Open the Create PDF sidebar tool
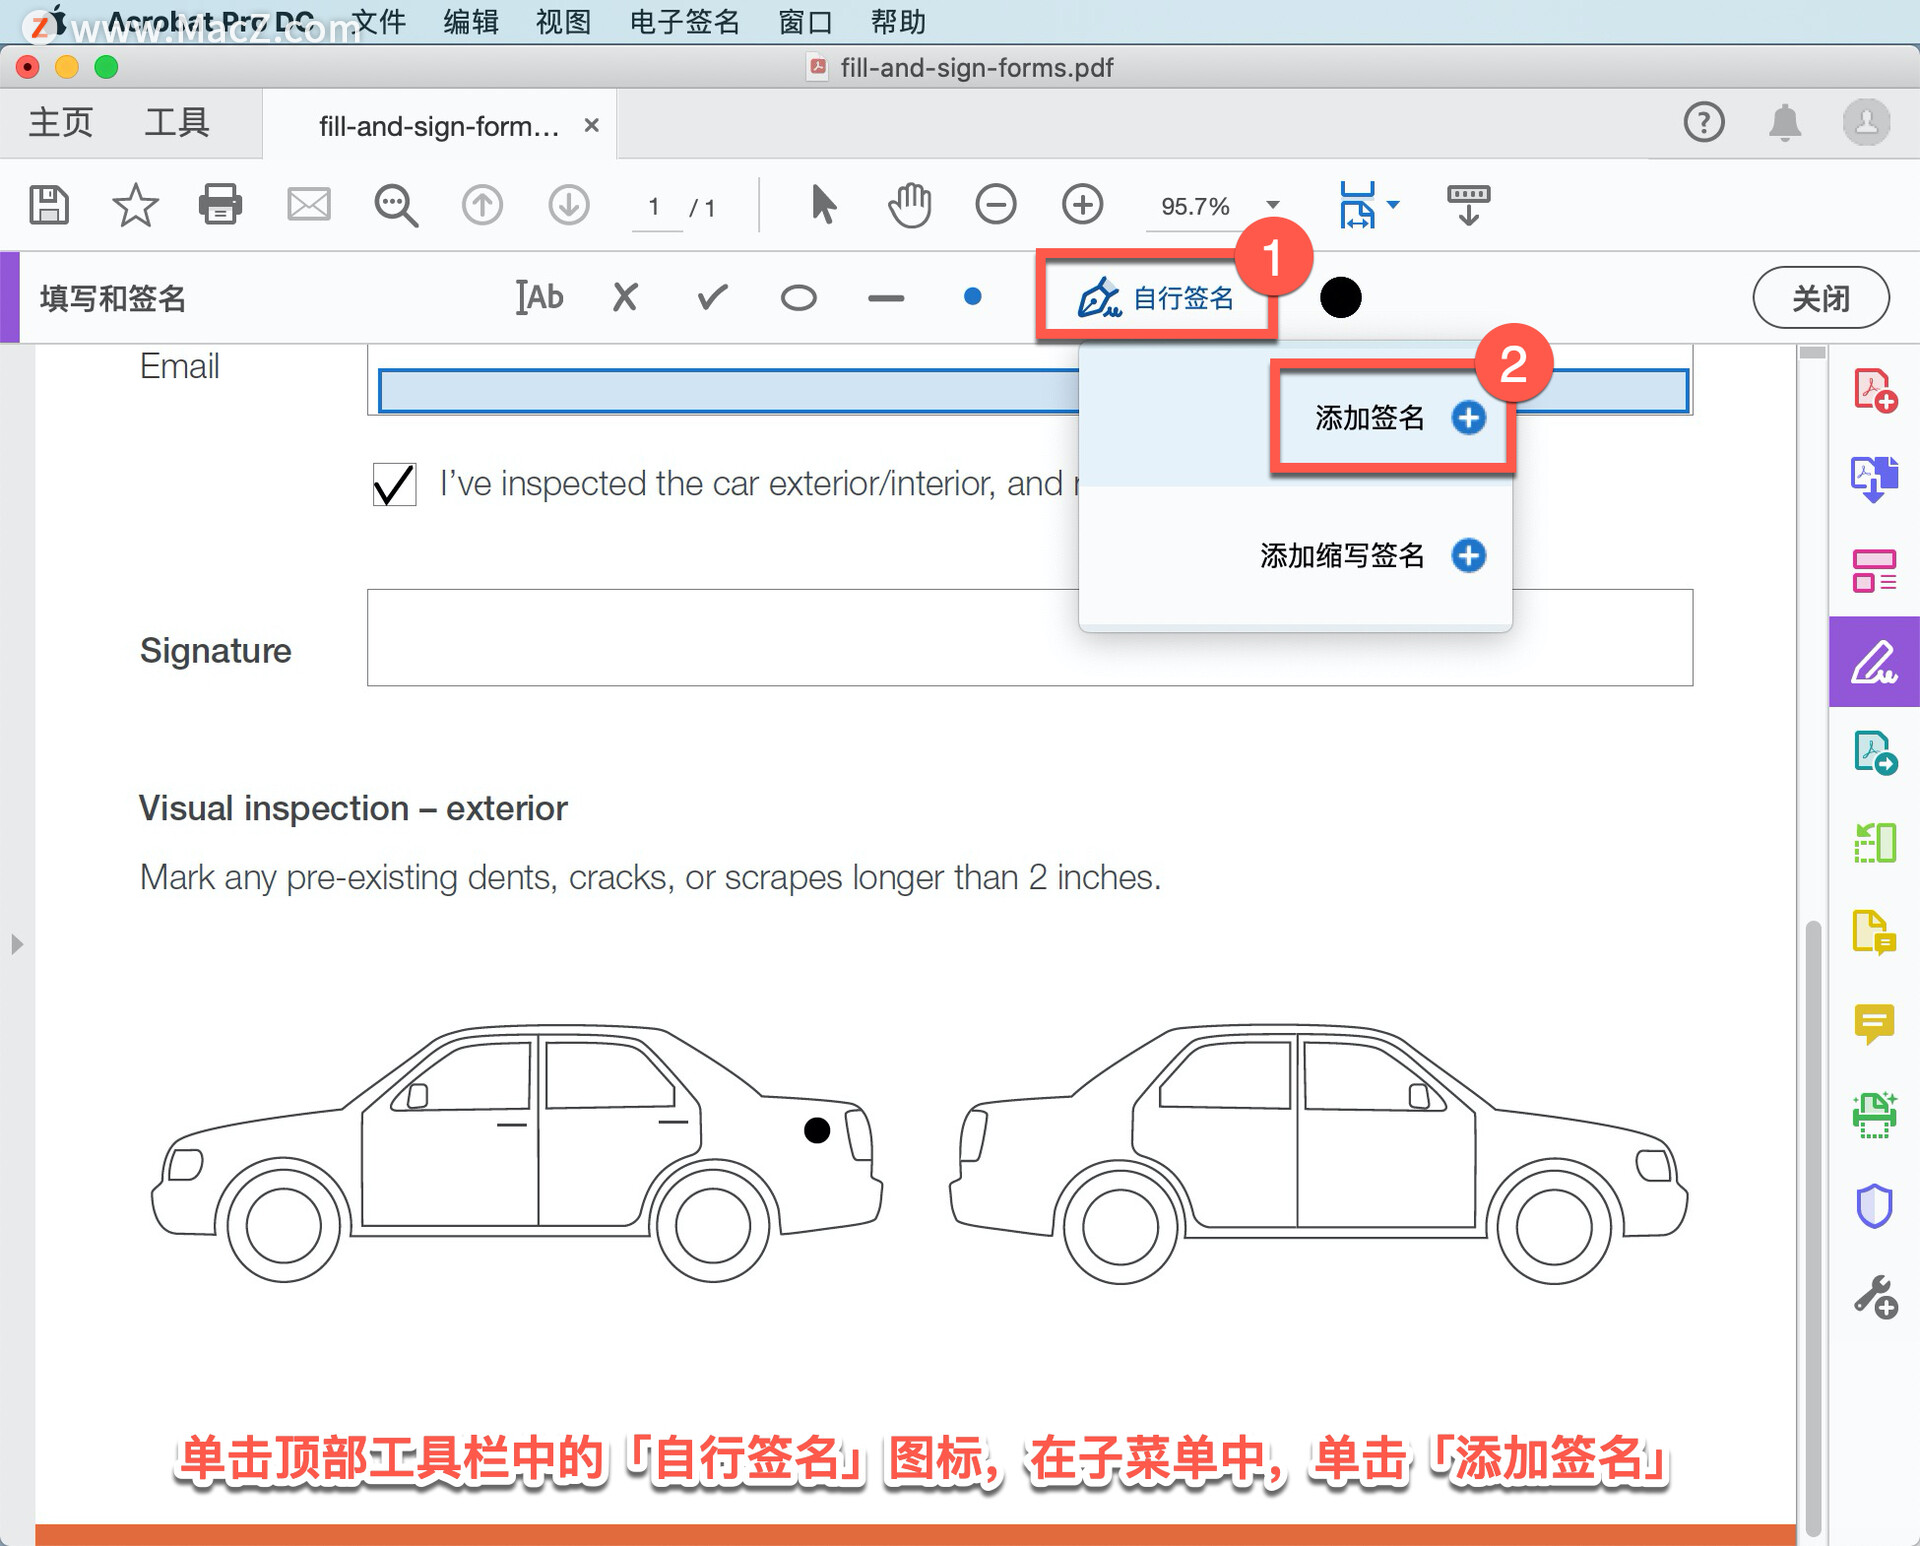Image resolution: width=1920 pixels, height=1546 pixels. pos(1875,390)
